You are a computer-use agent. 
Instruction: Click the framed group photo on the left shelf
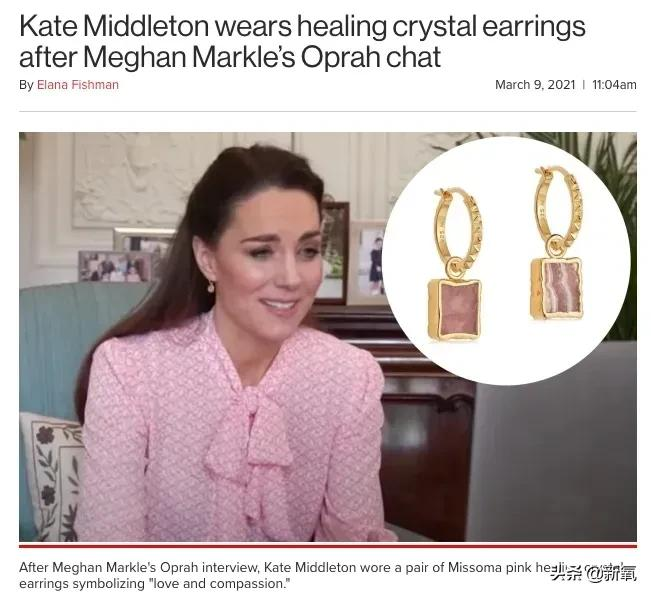(115, 266)
